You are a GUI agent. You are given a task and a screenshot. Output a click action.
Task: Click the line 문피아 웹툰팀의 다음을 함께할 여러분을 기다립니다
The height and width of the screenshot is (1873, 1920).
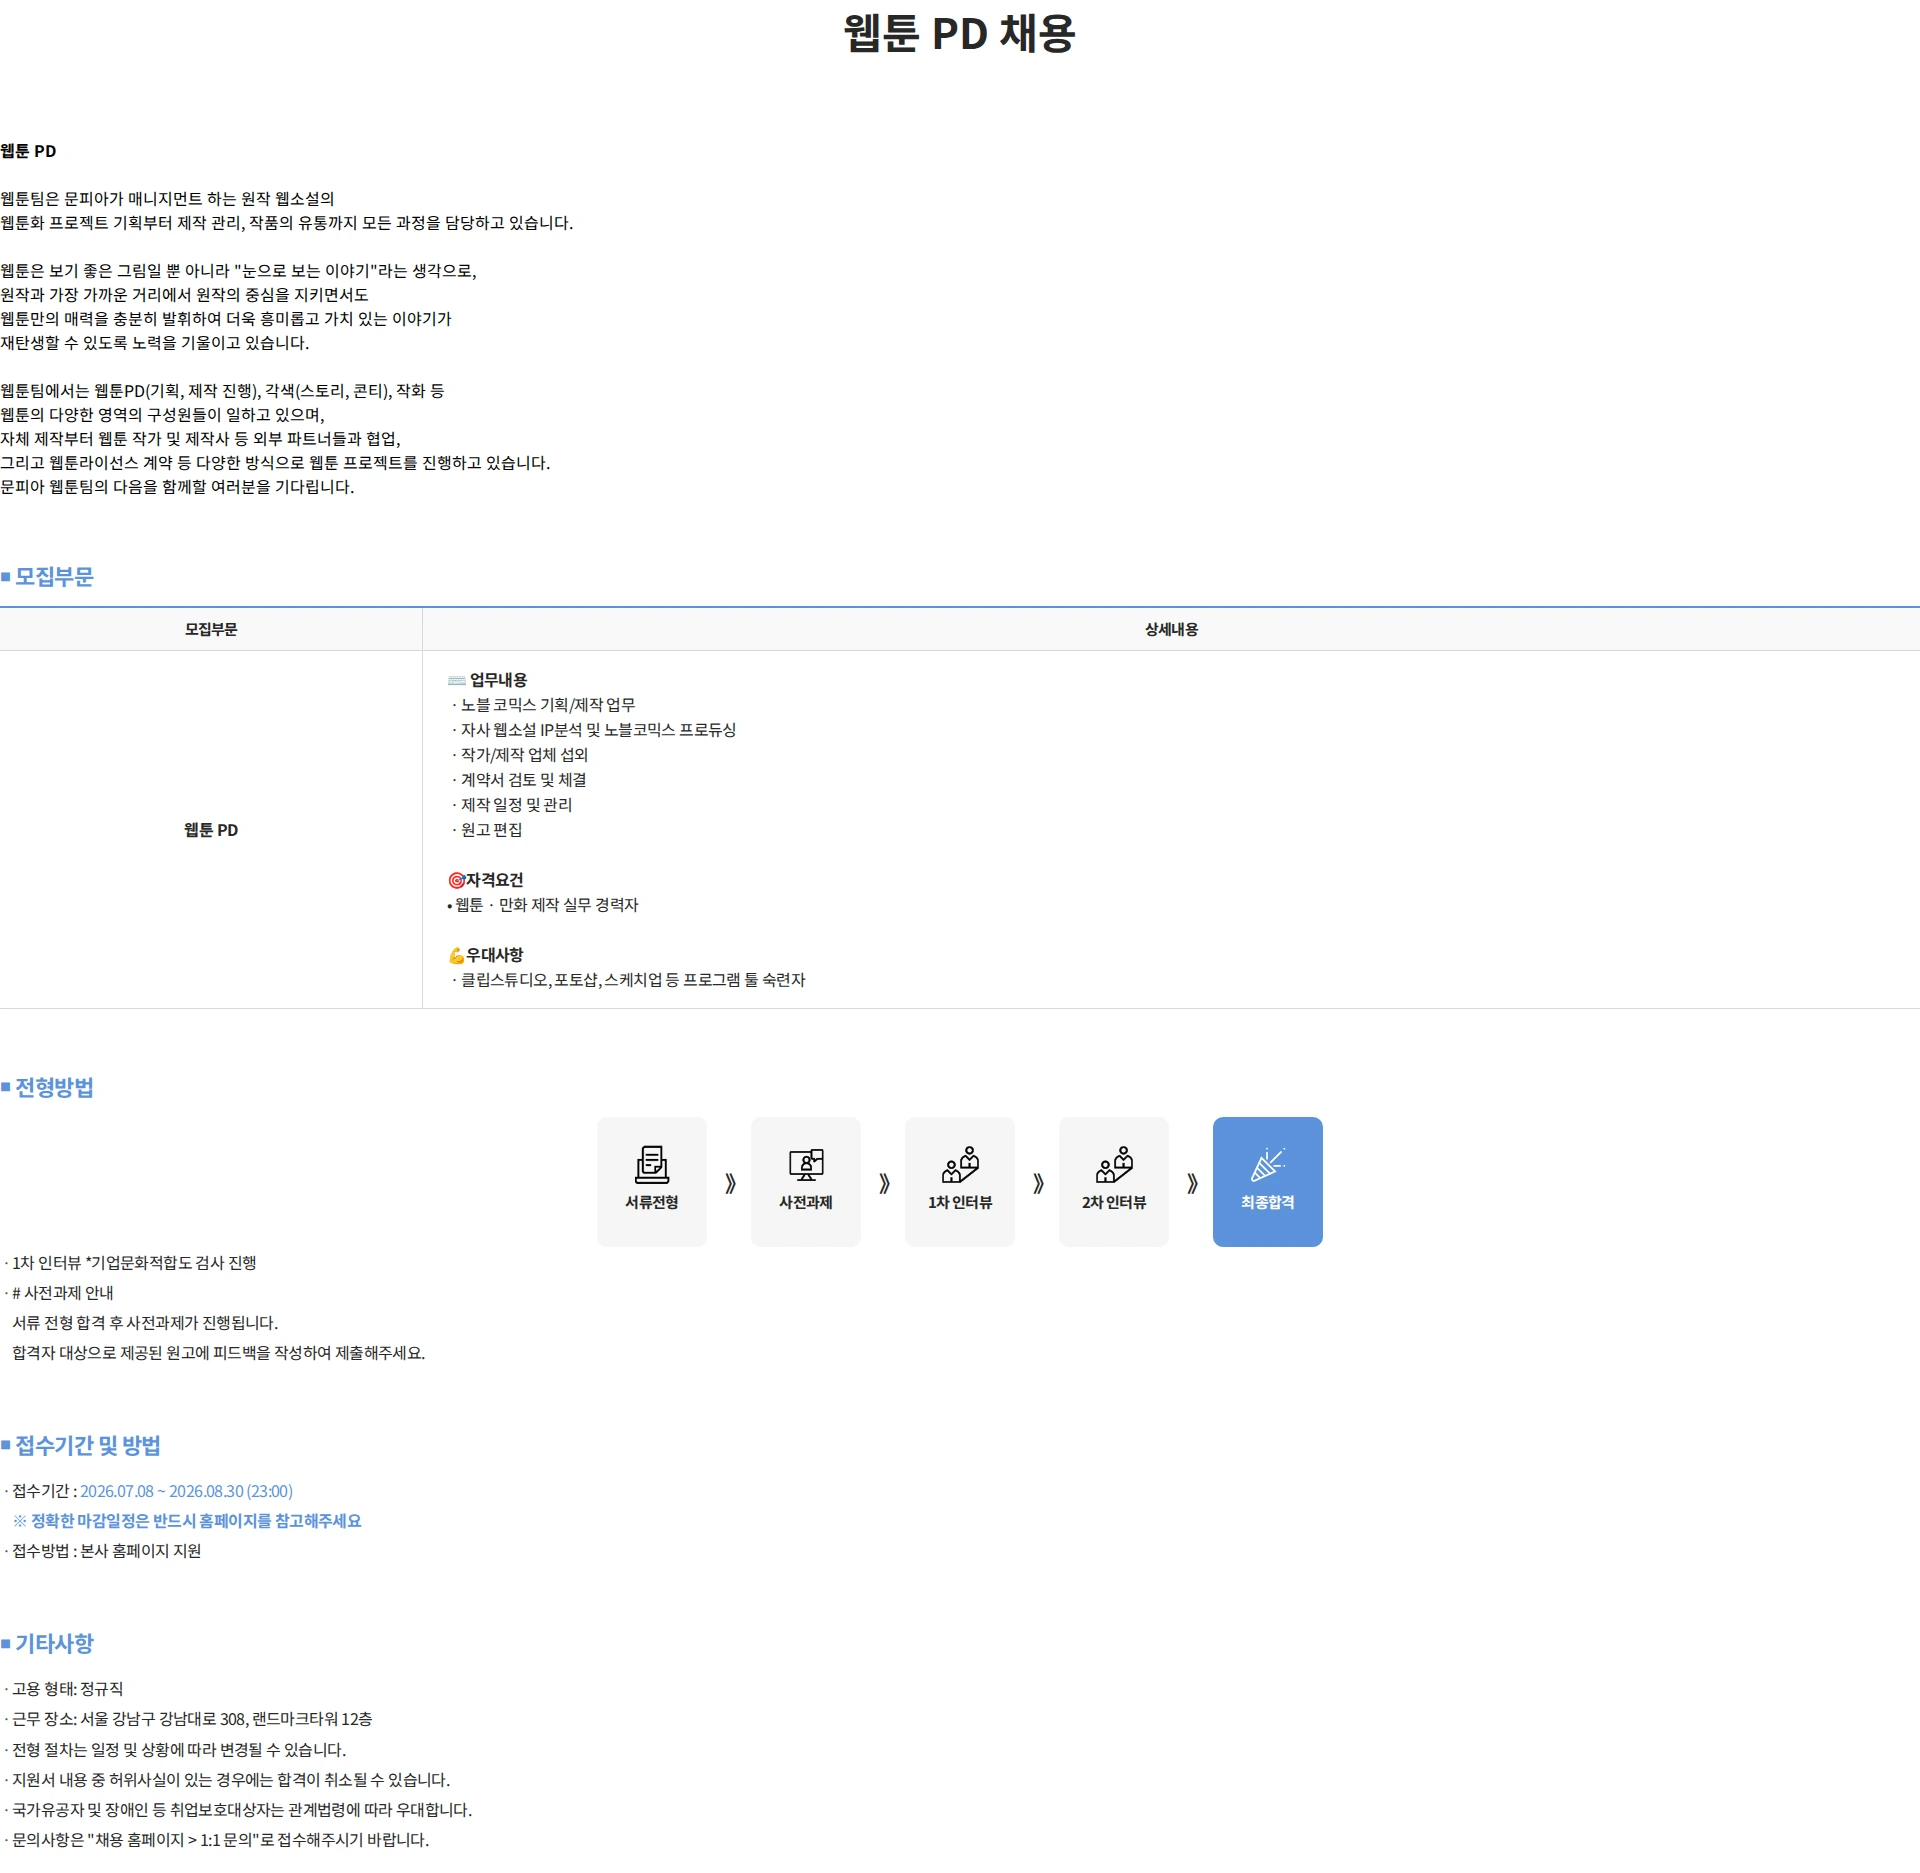177,487
